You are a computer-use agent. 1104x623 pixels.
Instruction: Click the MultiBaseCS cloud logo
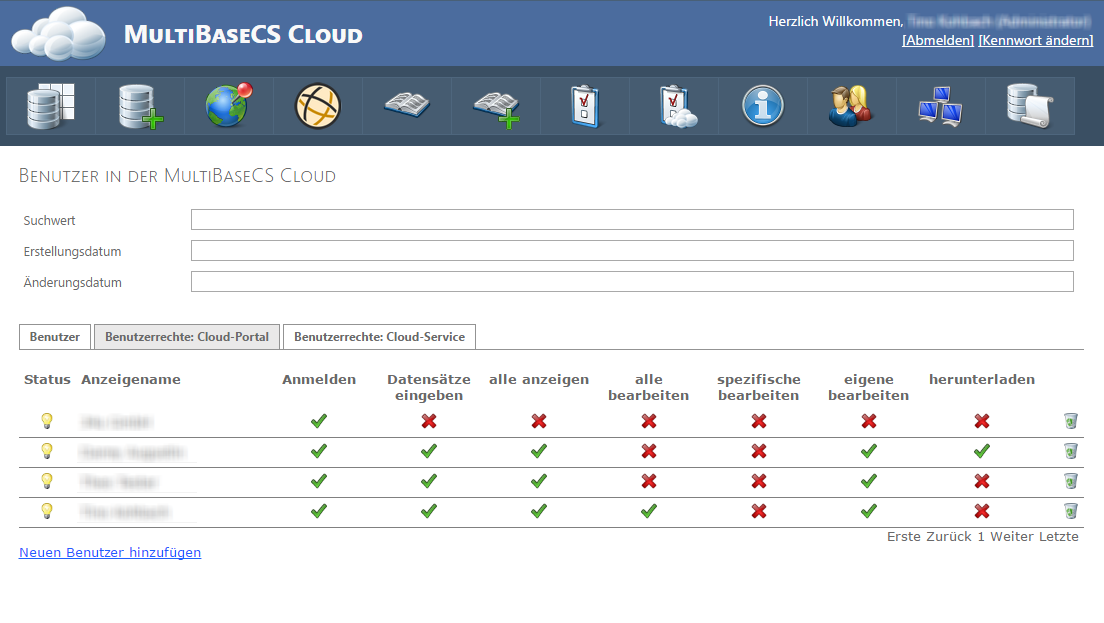coord(59,33)
